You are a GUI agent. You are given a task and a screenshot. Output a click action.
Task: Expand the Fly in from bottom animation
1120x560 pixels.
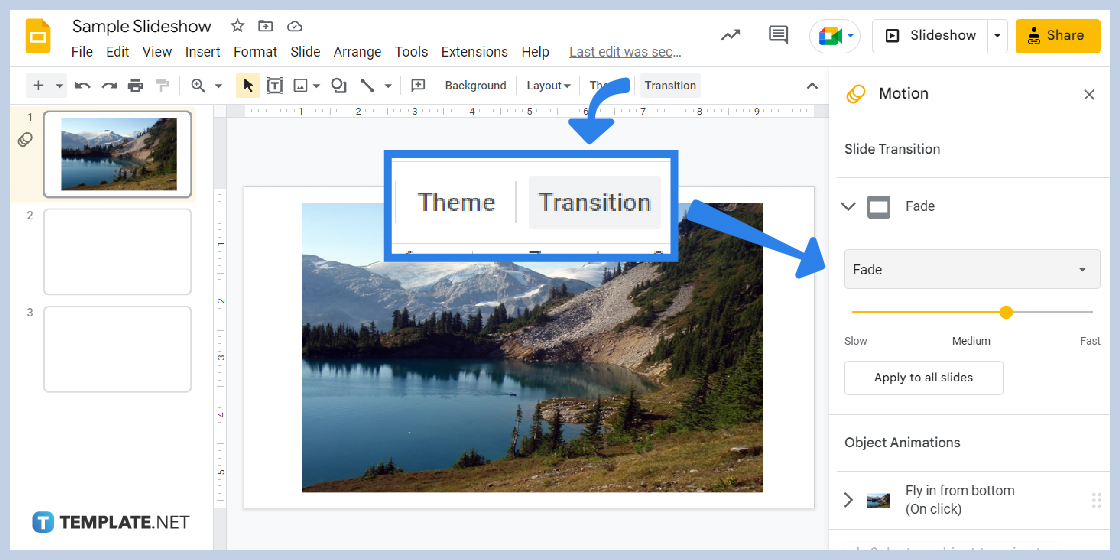[x=848, y=500]
